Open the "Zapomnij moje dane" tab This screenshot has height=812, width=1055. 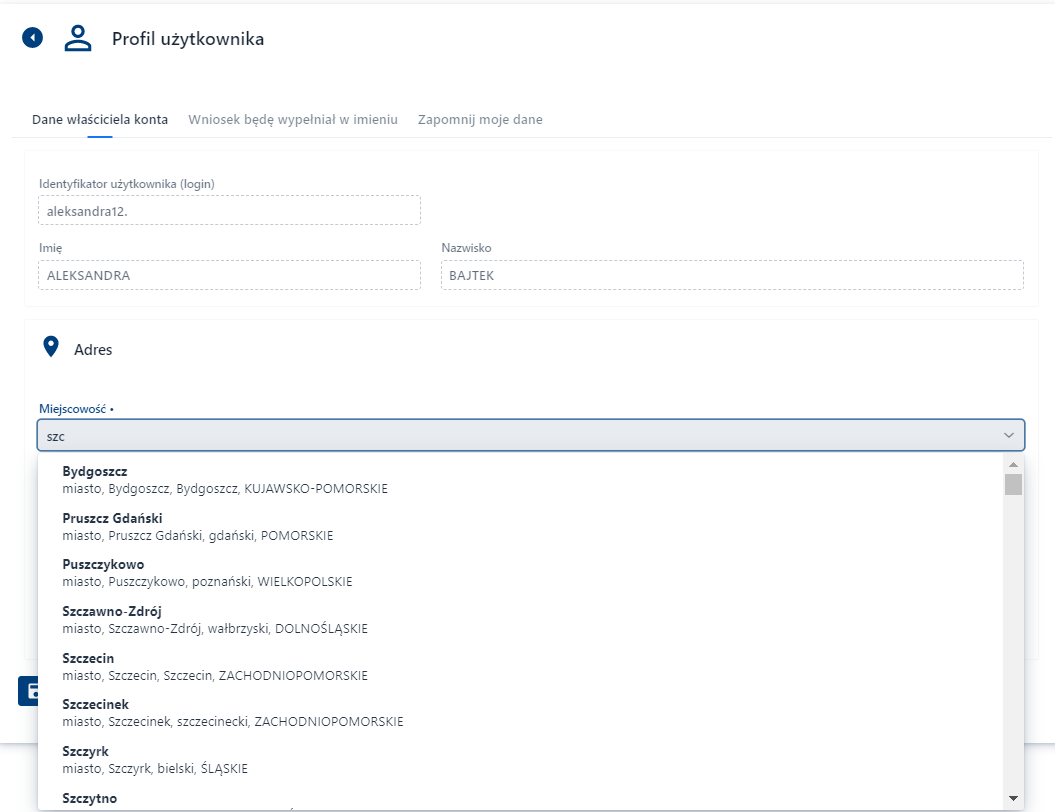coord(480,120)
